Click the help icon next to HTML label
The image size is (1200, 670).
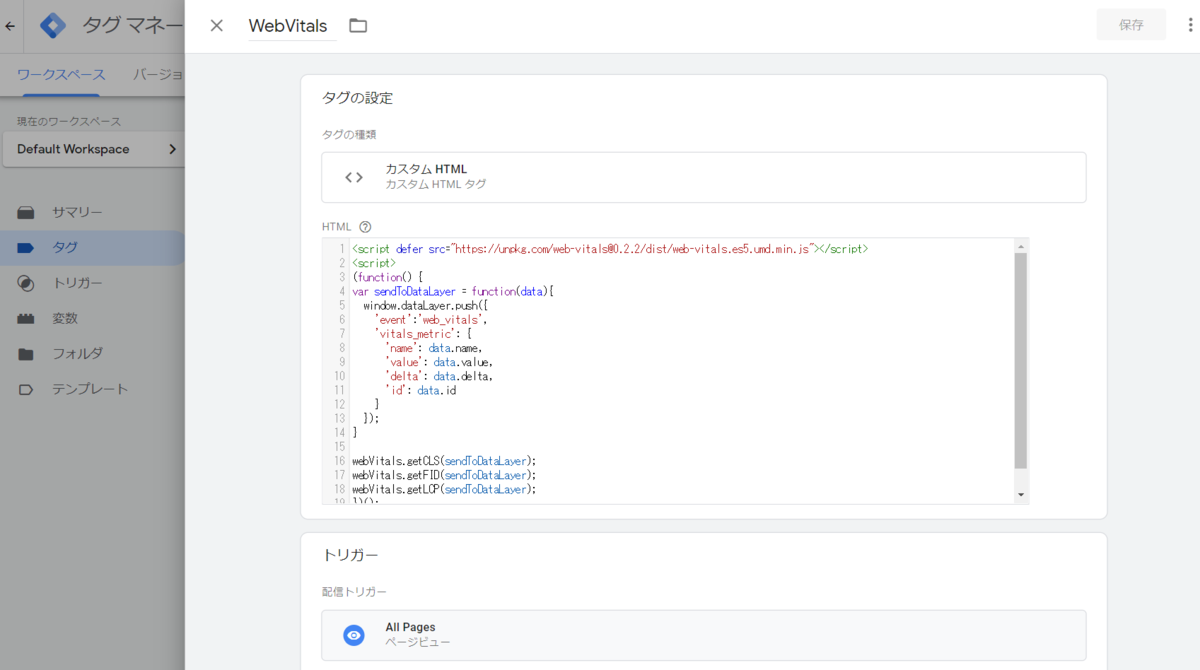coord(365,227)
